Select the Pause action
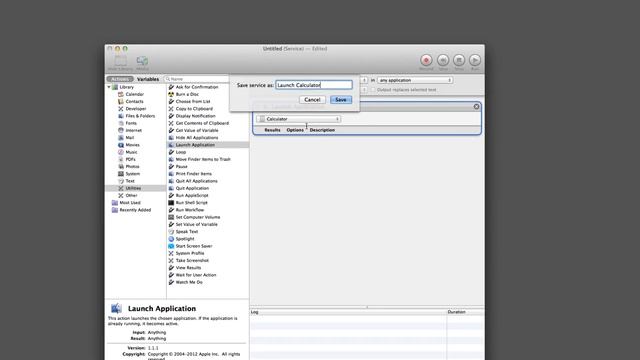The width and height of the screenshot is (640, 360). tap(182, 167)
